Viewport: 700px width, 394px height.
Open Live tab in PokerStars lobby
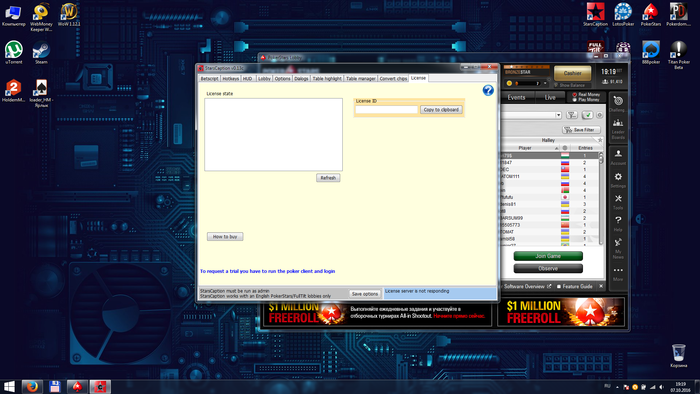point(550,97)
